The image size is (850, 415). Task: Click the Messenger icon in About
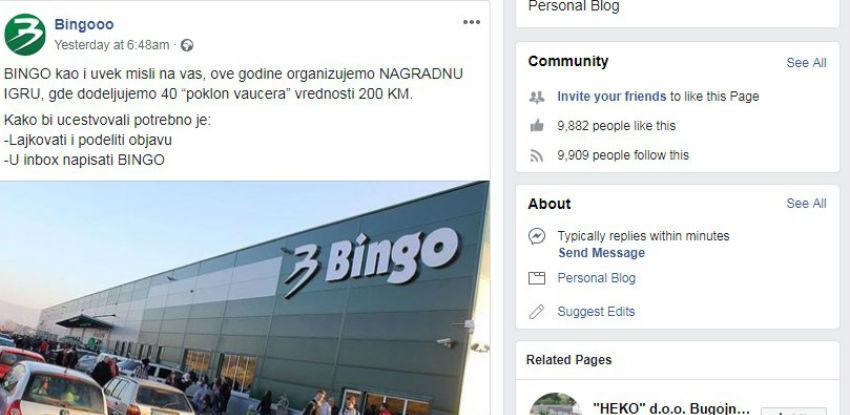click(x=537, y=236)
